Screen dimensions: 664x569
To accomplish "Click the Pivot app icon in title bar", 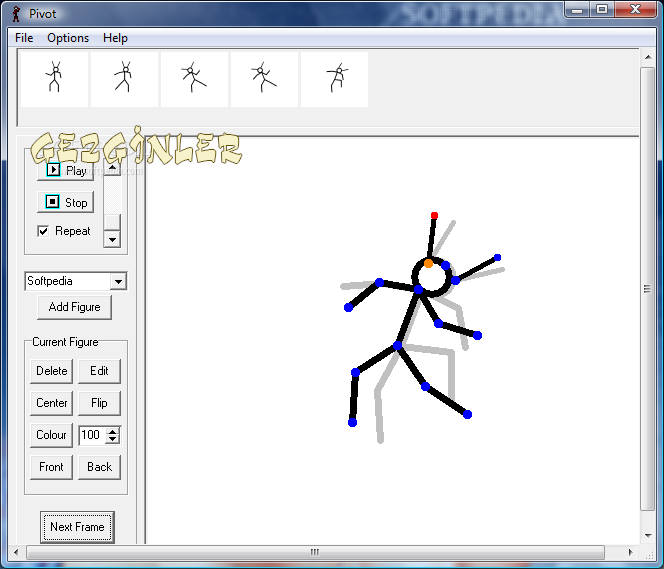I will (16, 14).
